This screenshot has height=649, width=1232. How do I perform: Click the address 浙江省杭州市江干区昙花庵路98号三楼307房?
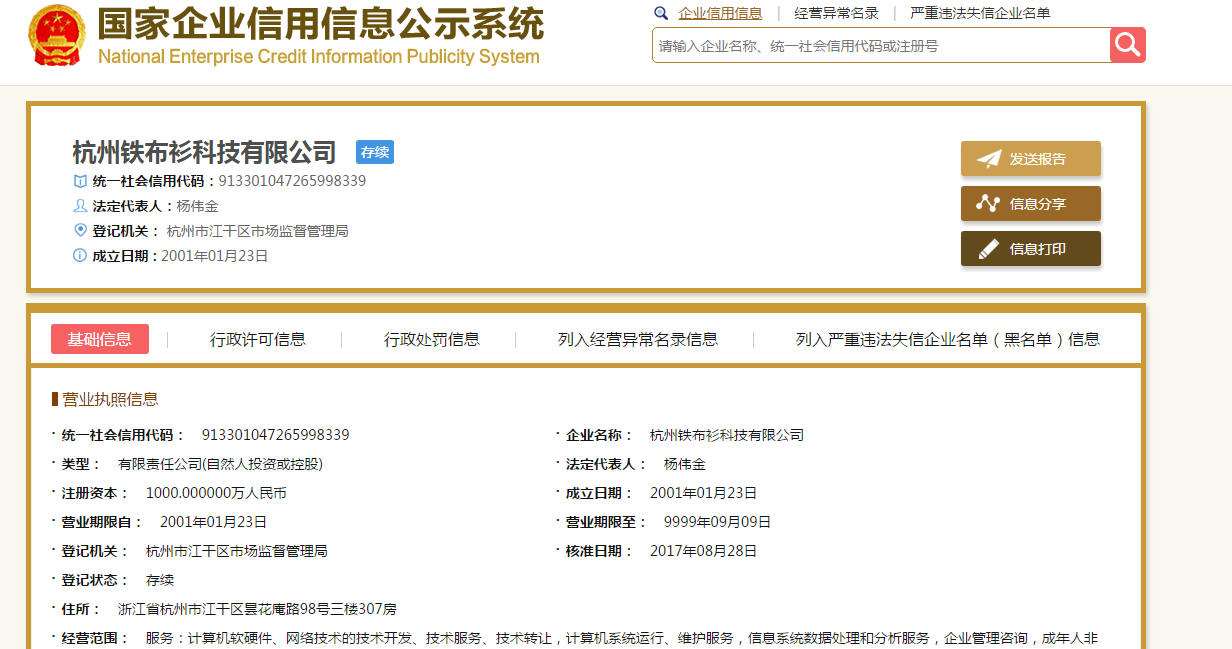tap(258, 609)
